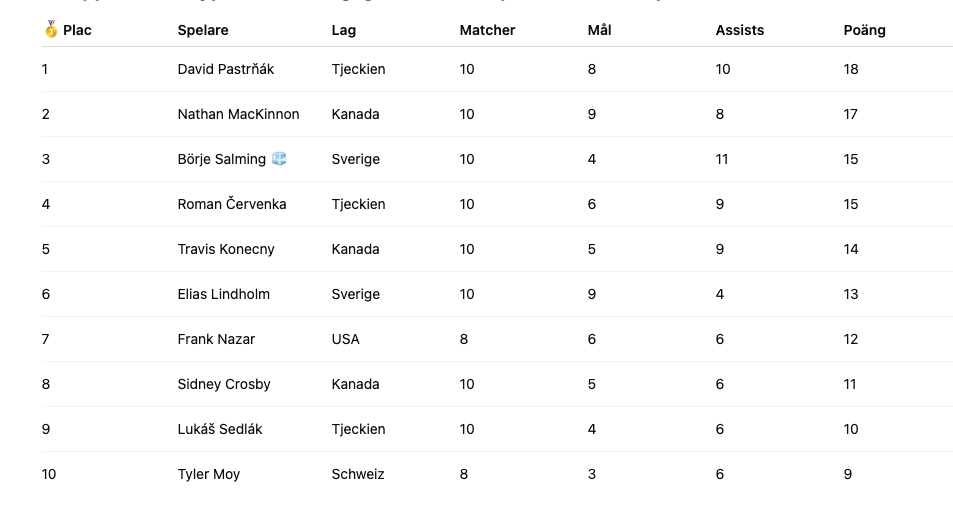Click the ice cube emoji after Börje Salming
This screenshot has width=953, height=524.
click(279, 159)
